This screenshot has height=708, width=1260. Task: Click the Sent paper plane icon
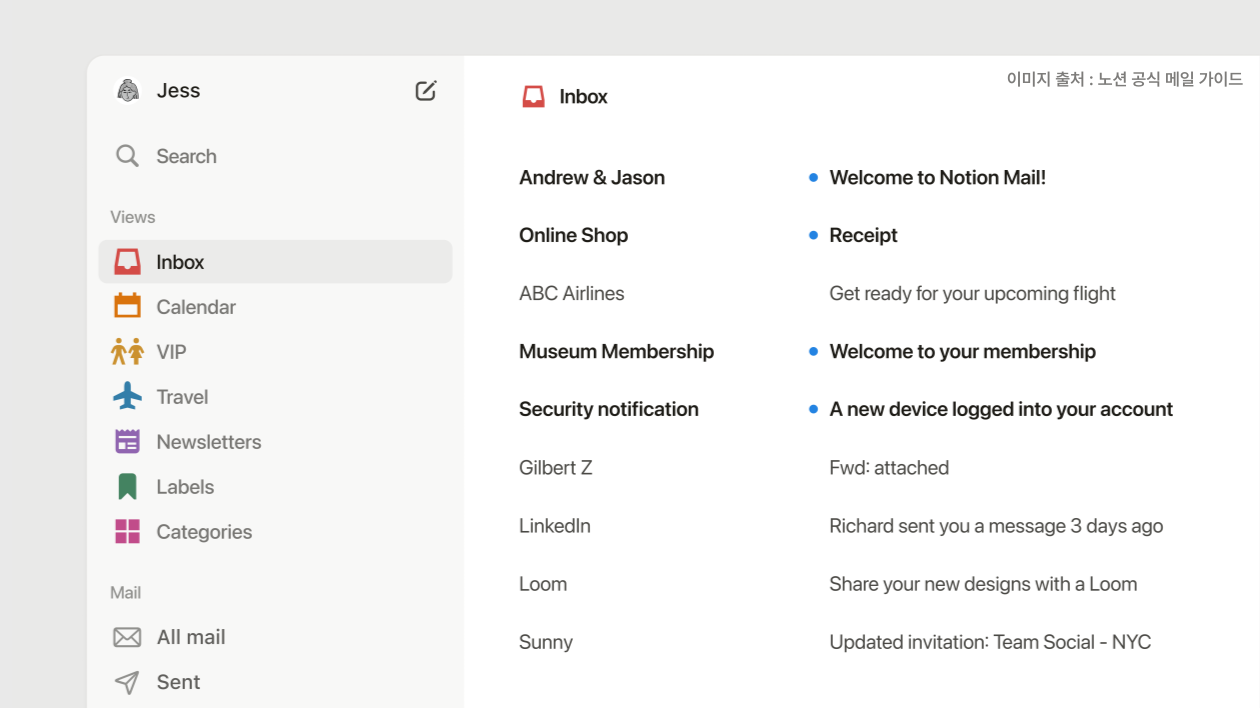point(127,682)
